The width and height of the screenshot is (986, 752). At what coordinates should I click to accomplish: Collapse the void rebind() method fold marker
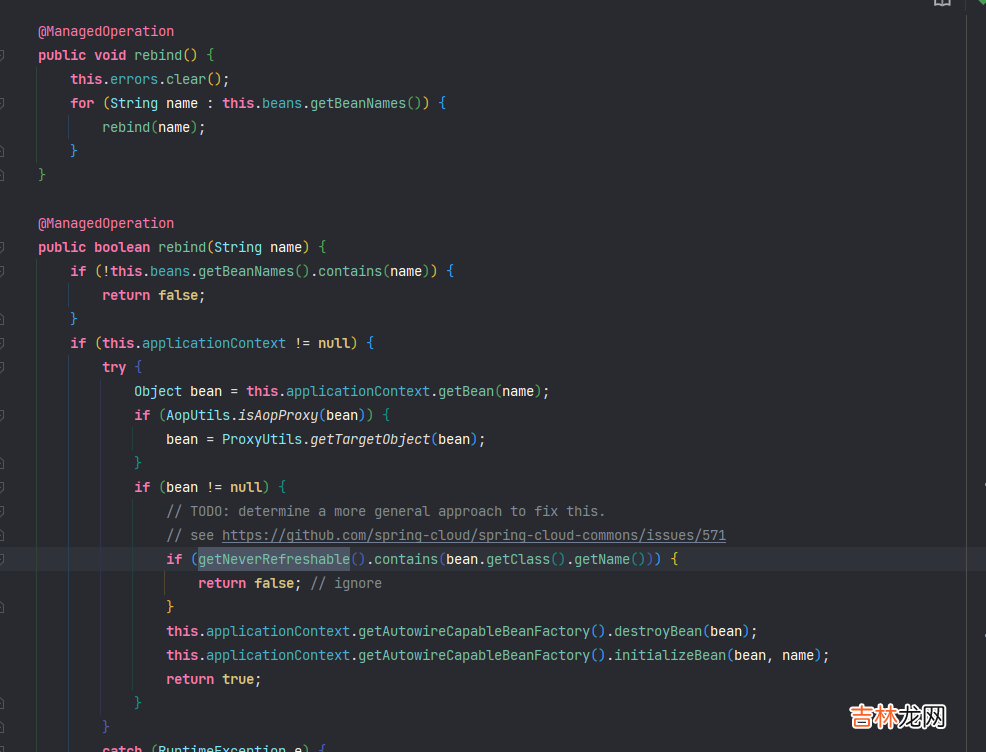coord(2,55)
